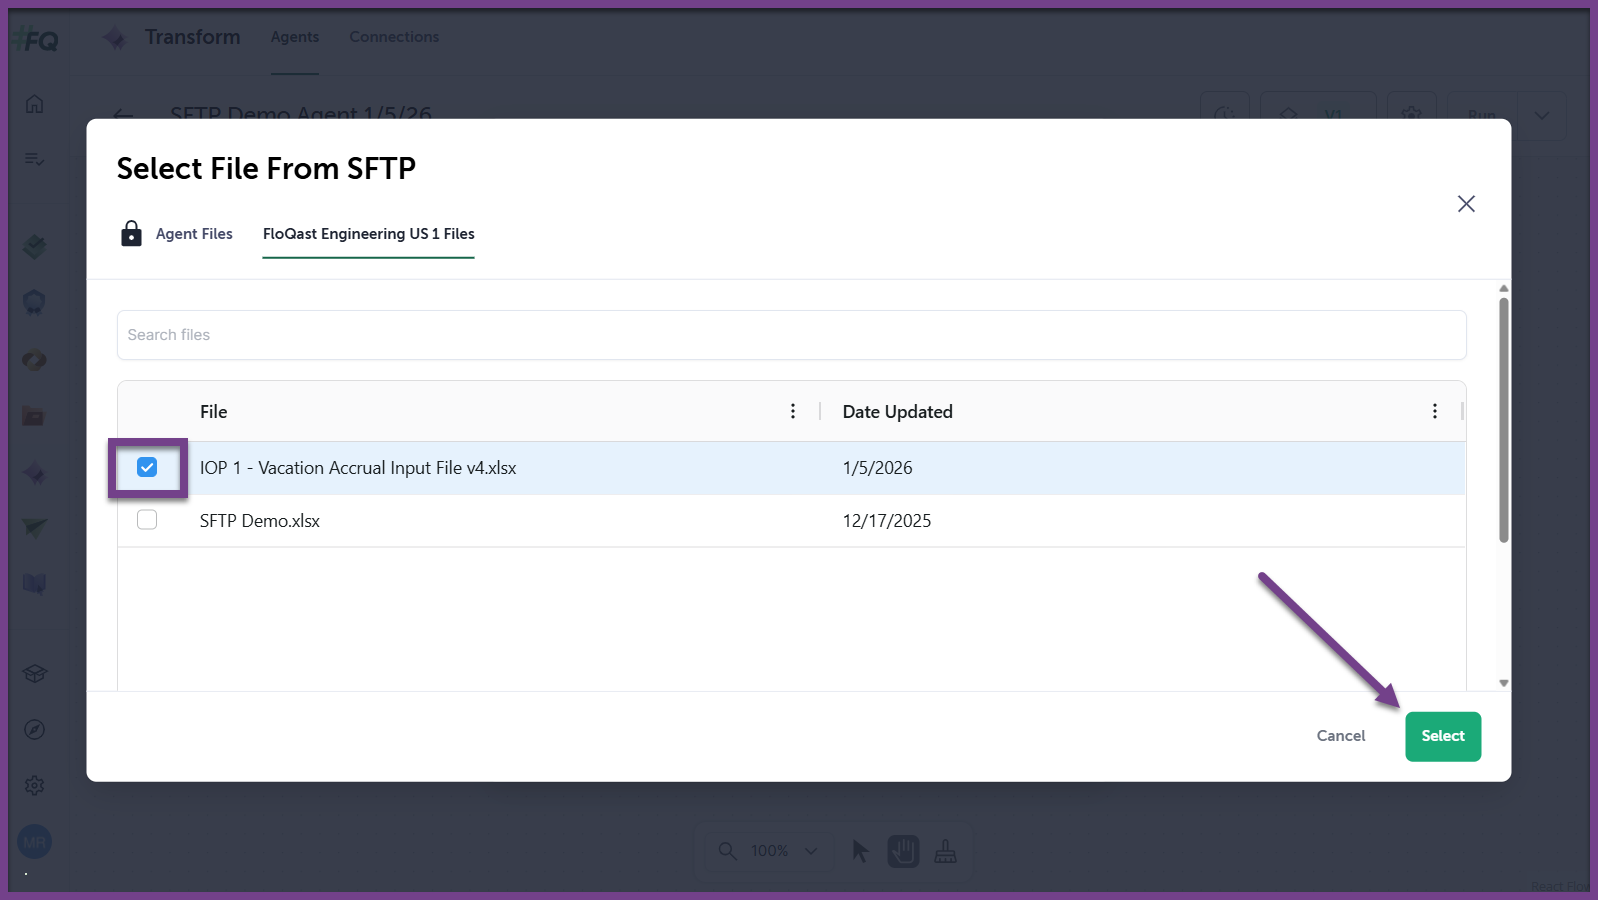
Task: Uncheck the IOP 1 Vacation Accrual file checkbox
Action: (147, 467)
